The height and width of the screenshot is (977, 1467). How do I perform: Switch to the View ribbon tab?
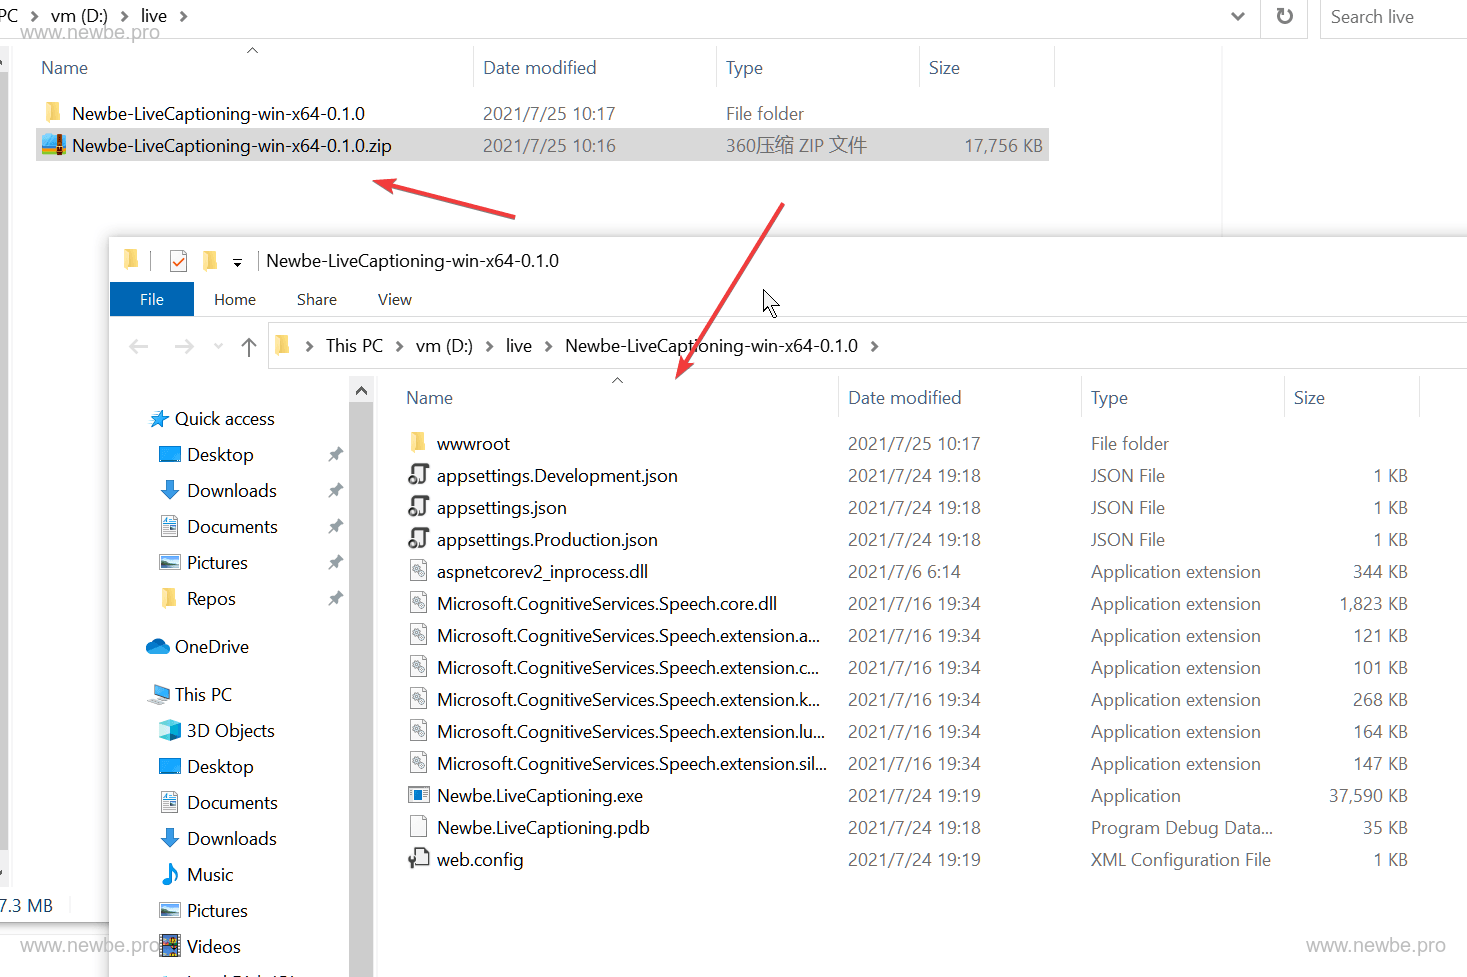pyautogui.click(x=394, y=300)
